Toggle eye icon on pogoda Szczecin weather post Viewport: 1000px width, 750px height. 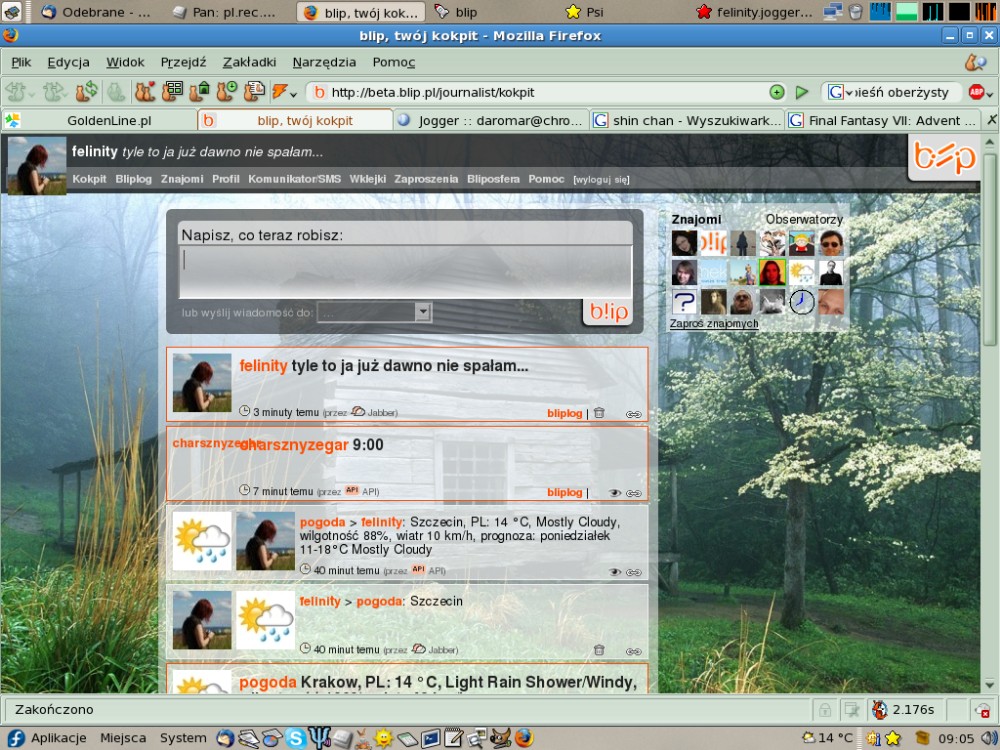tap(615, 572)
